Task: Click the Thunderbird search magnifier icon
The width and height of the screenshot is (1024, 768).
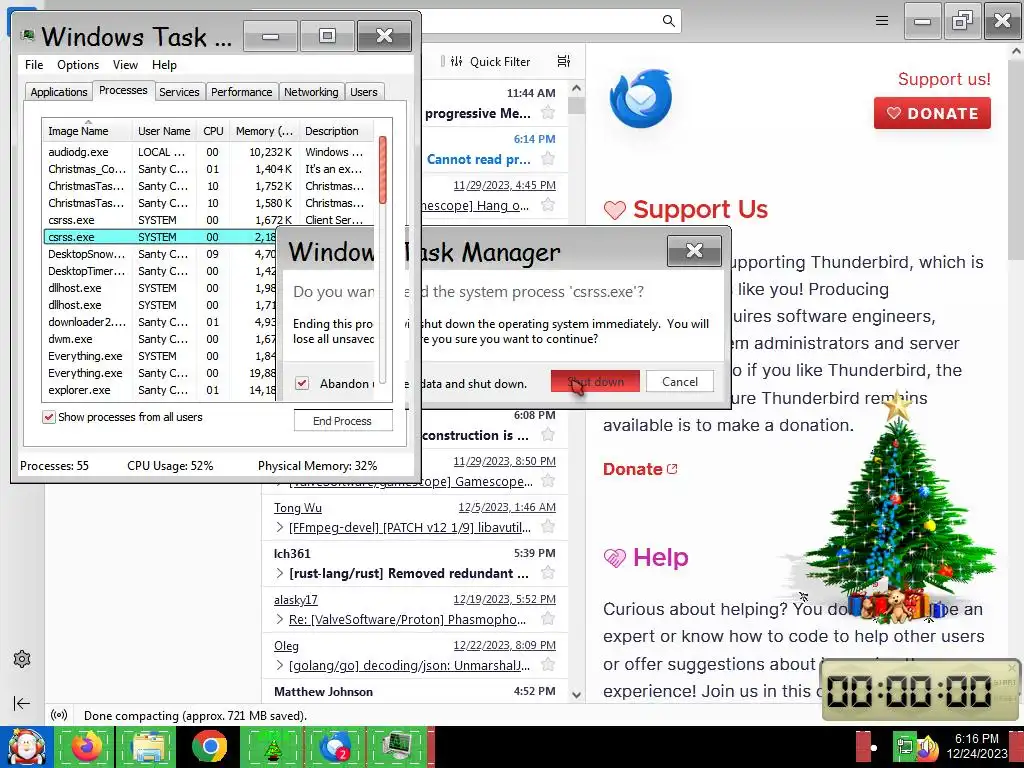Action: point(669,21)
